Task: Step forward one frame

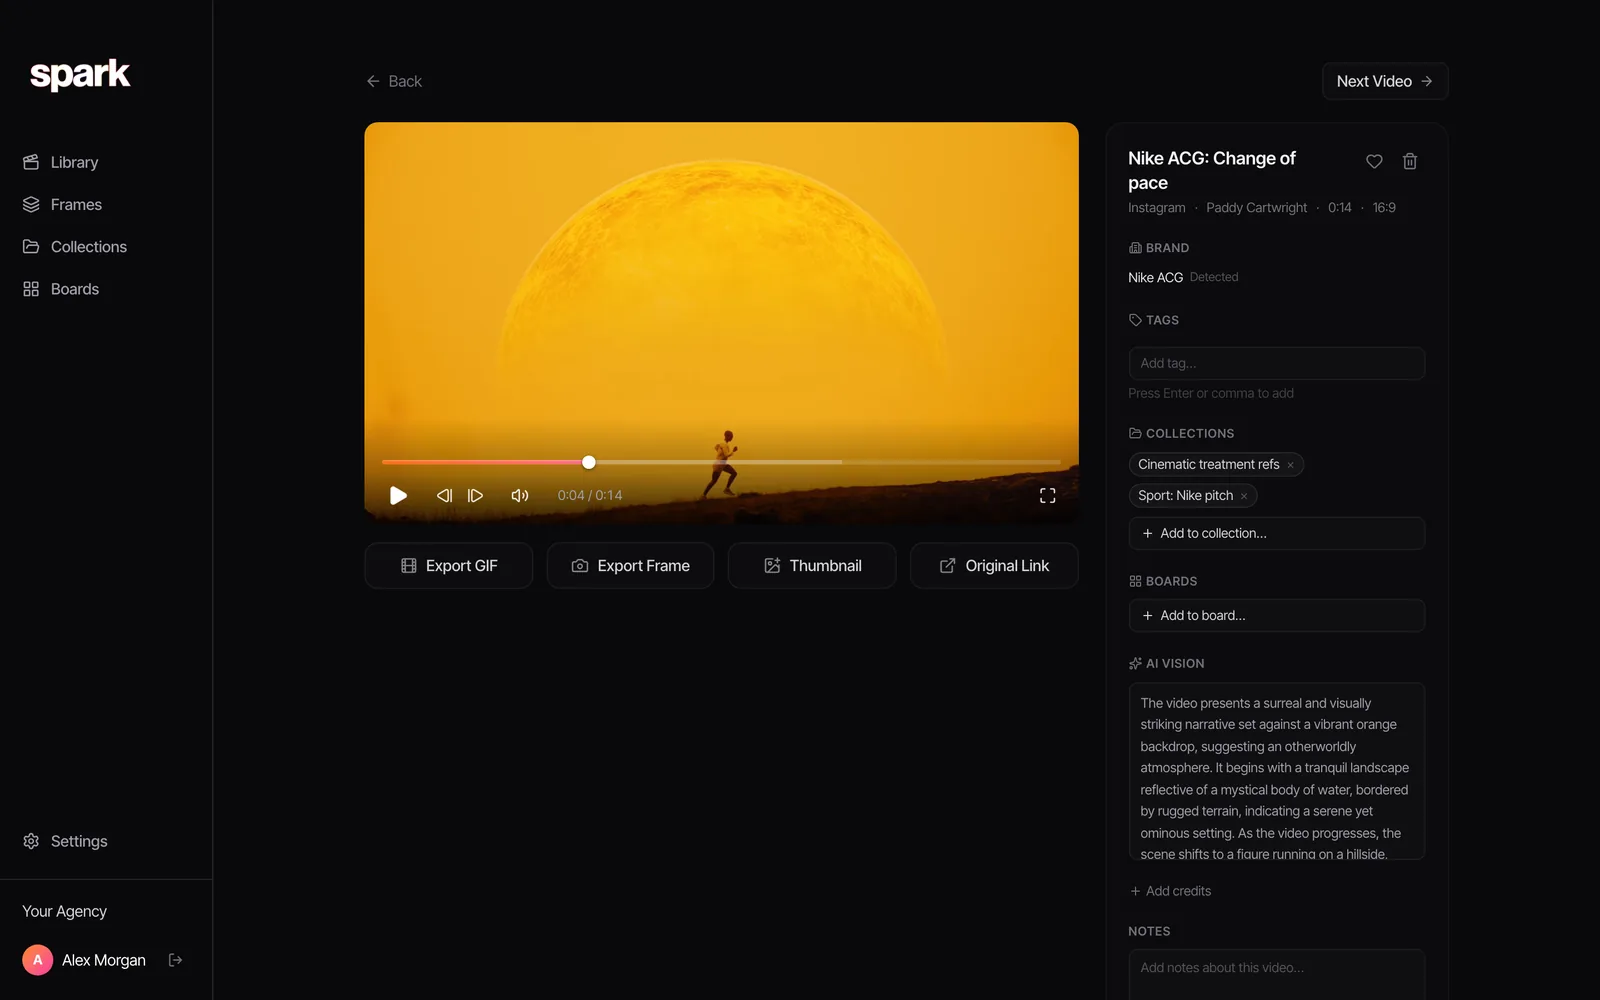Action: (x=475, y=495)
